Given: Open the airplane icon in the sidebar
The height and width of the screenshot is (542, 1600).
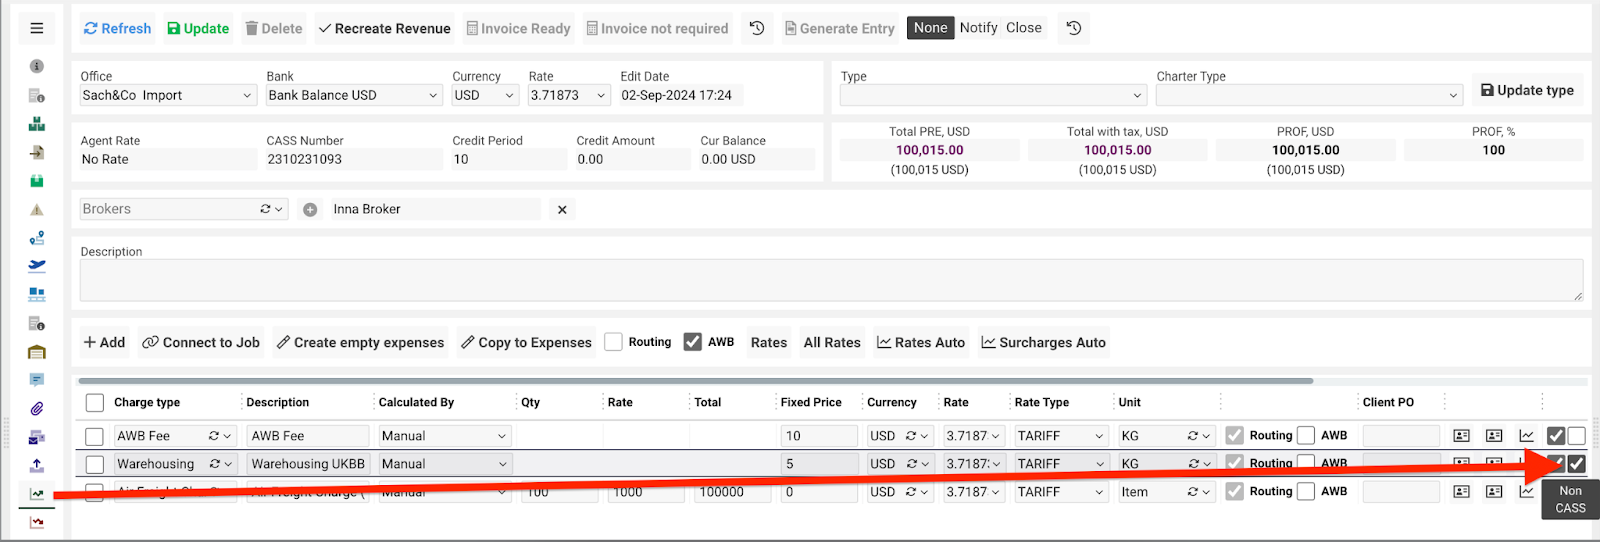Looking at the screenshot, I should [37, 266].
